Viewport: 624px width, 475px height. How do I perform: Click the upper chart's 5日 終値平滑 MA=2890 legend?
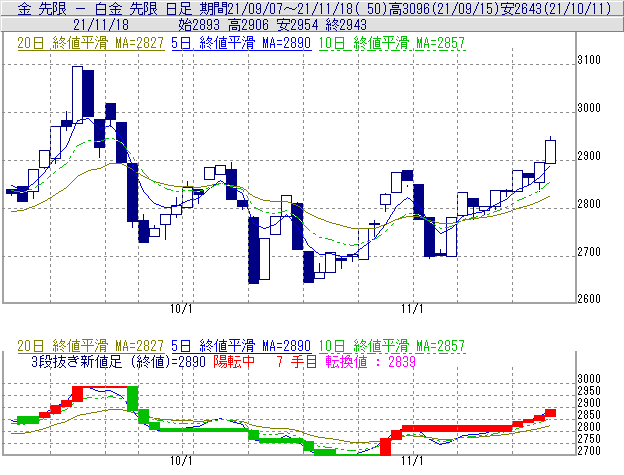(241, 43)
